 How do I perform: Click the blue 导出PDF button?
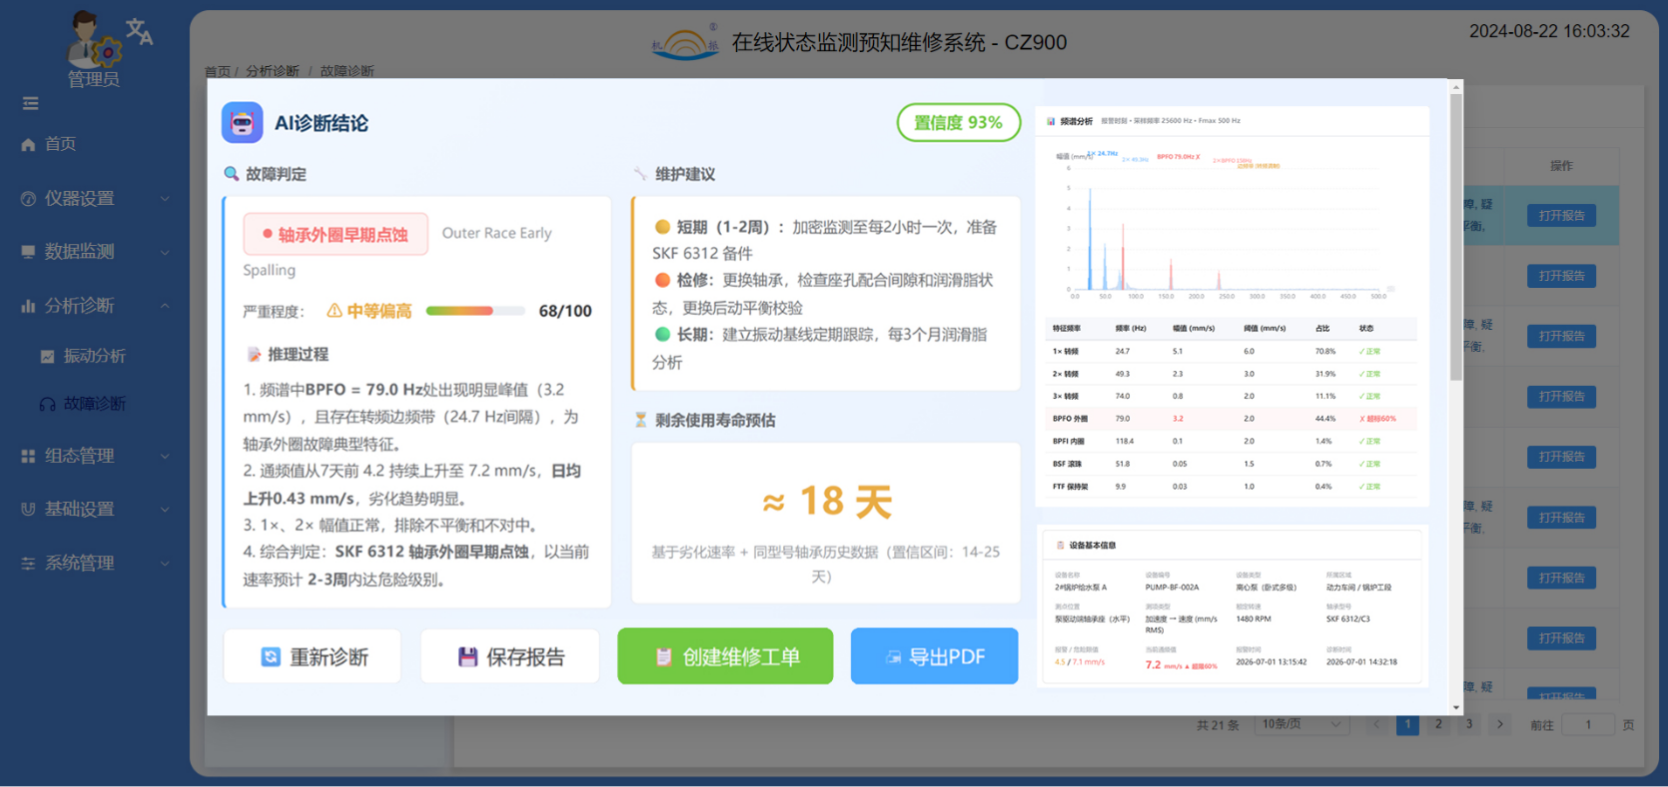click(x=934, y=657)
